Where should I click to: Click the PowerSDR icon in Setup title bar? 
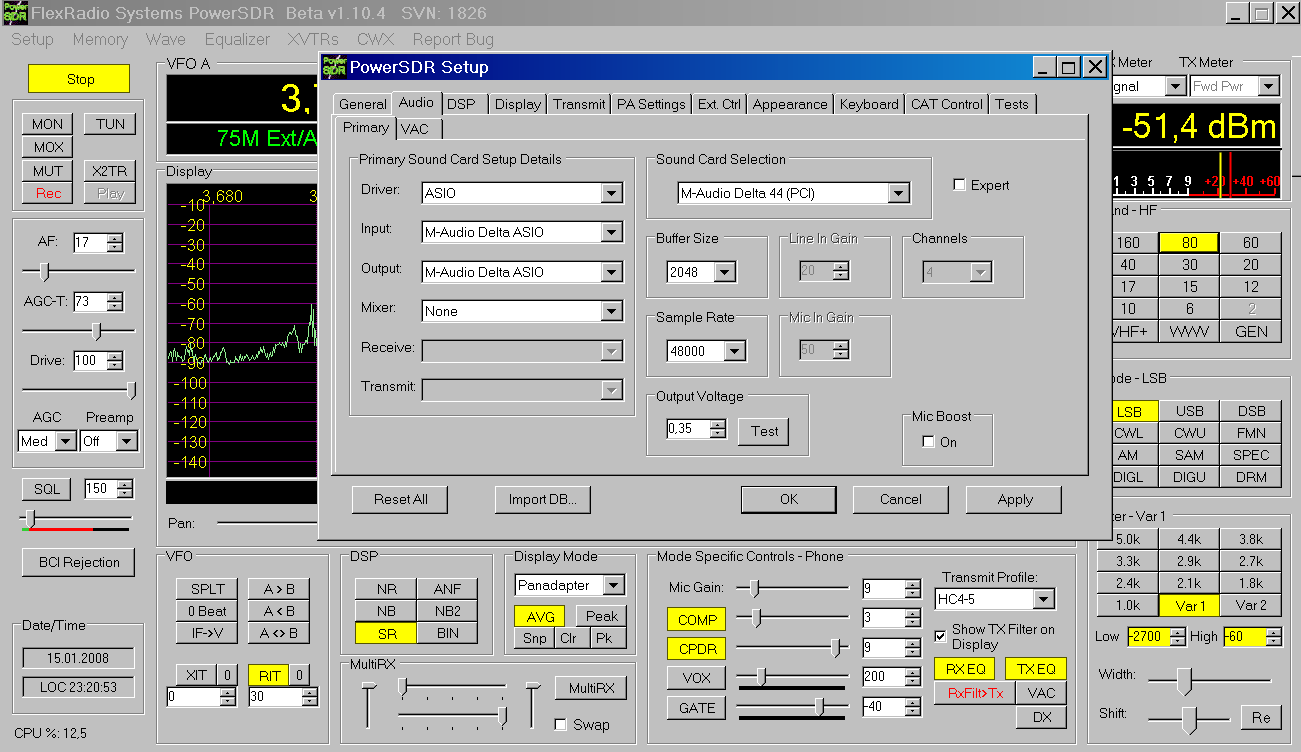point(334,67)
